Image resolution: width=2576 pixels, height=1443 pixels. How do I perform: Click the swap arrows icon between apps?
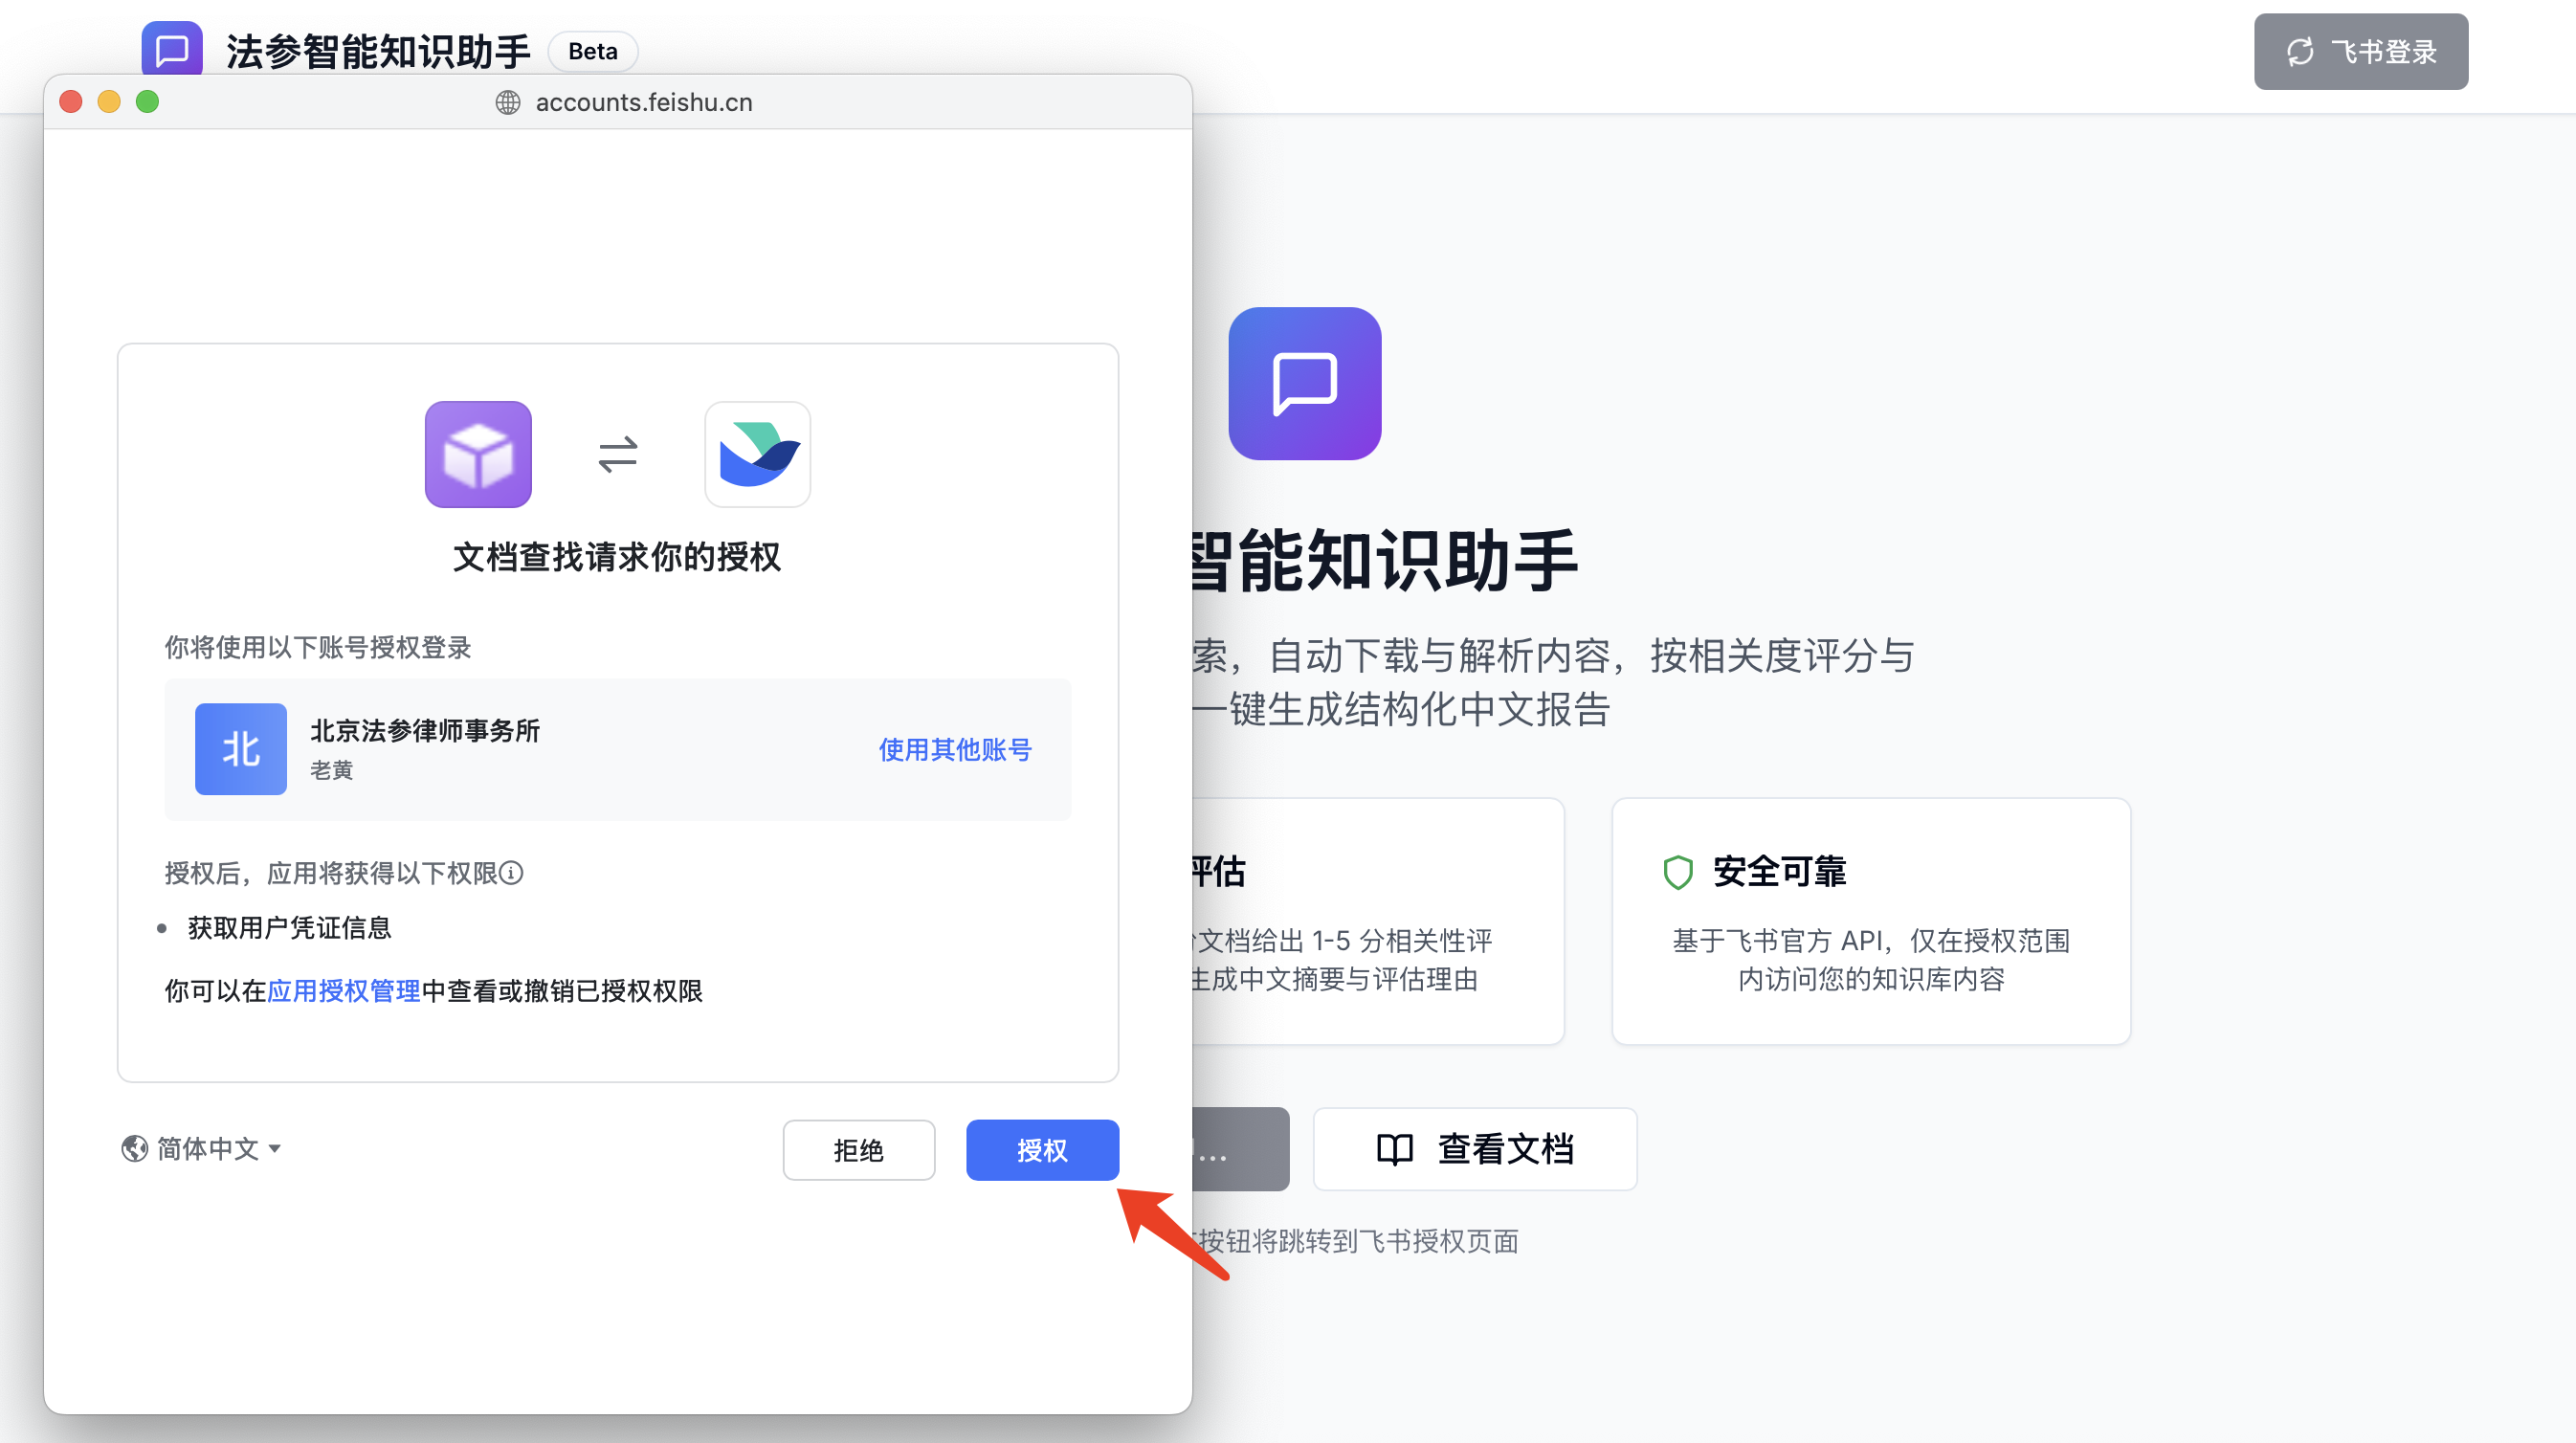point(617,454)
